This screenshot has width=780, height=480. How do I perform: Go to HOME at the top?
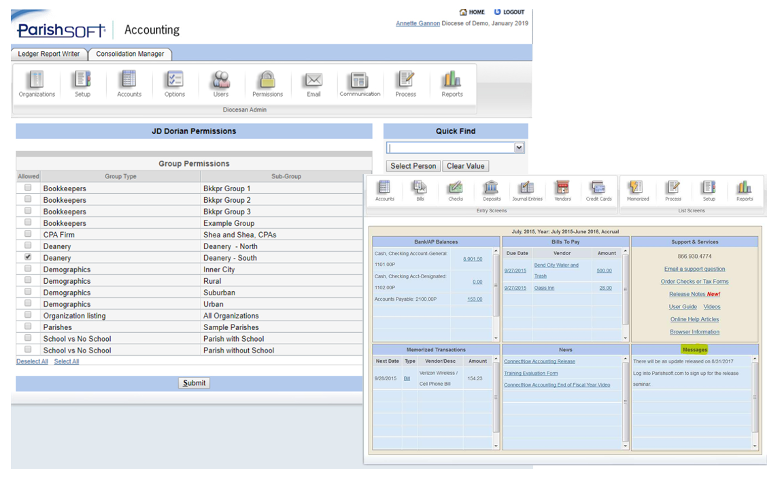click(472, 12)
